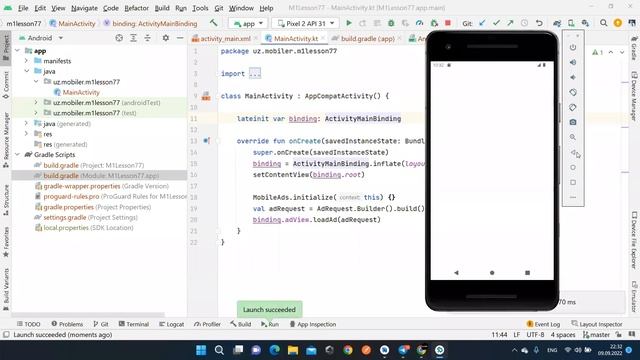Click emulator toolbar overview square icon
Image resolution: width=640 pixels, height=360 pixels.
click(573, 182)
